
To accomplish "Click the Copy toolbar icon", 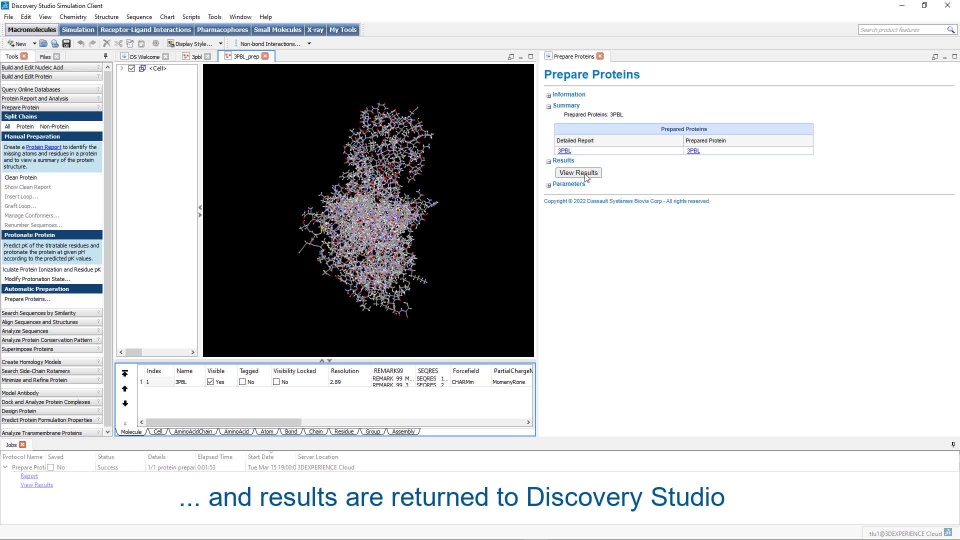I will (x=130, y=43).
